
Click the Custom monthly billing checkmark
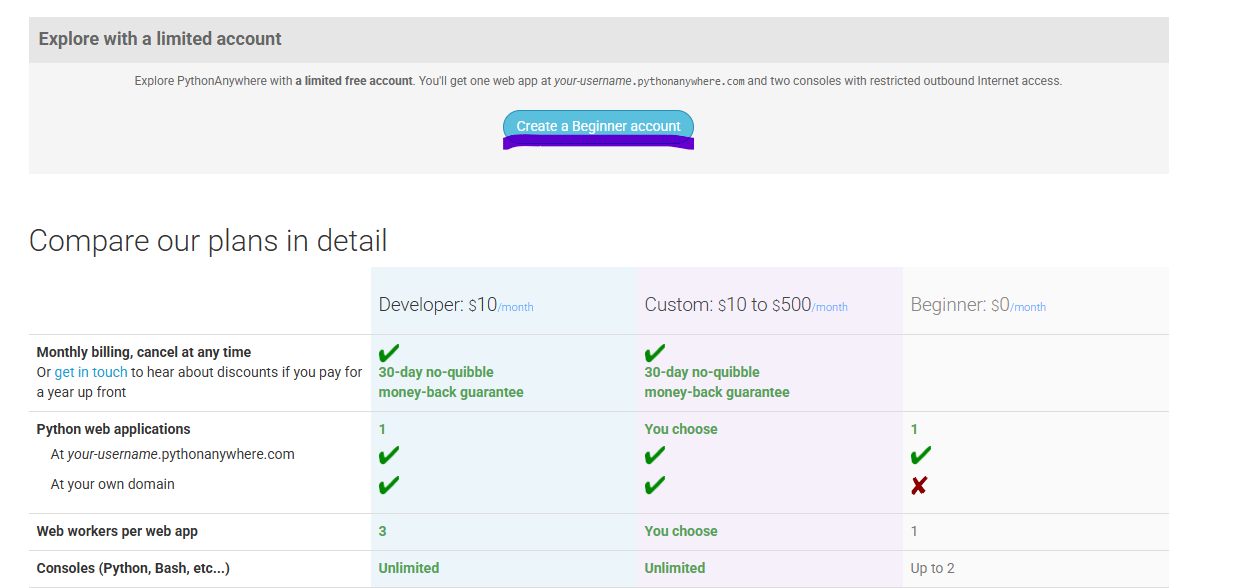coord(655,353)
